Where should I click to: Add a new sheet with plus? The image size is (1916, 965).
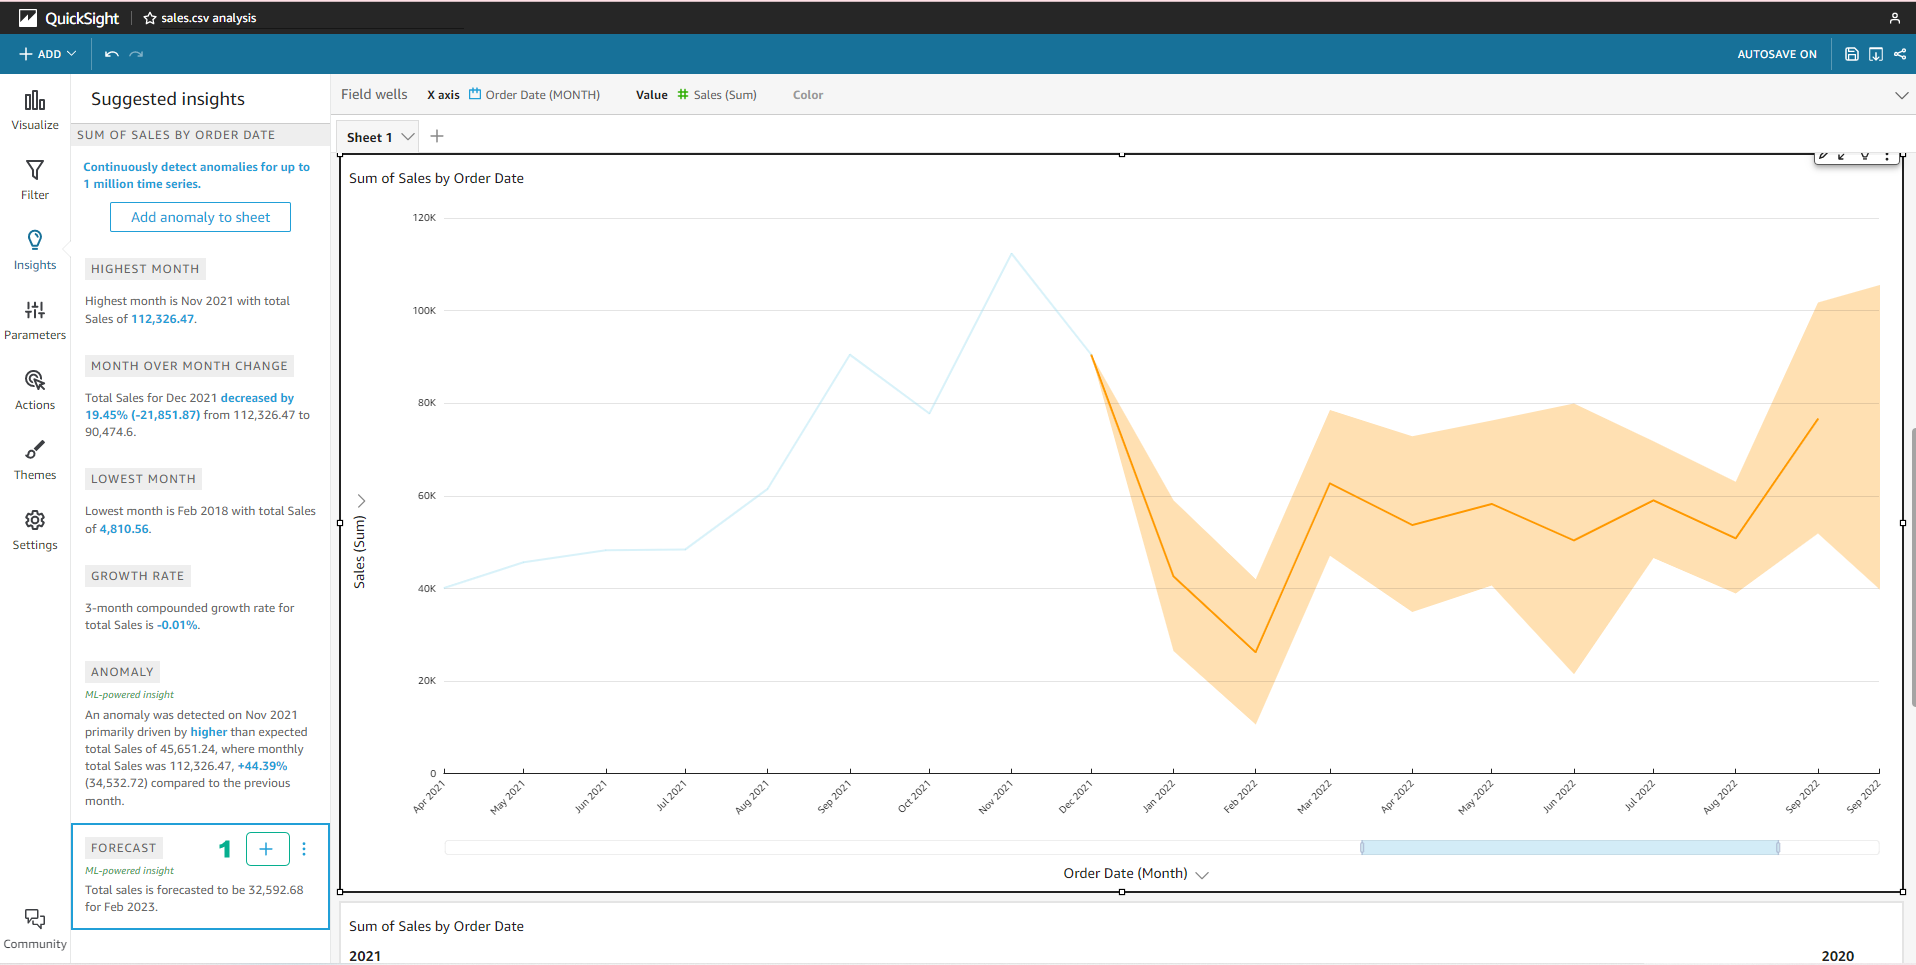437,136
